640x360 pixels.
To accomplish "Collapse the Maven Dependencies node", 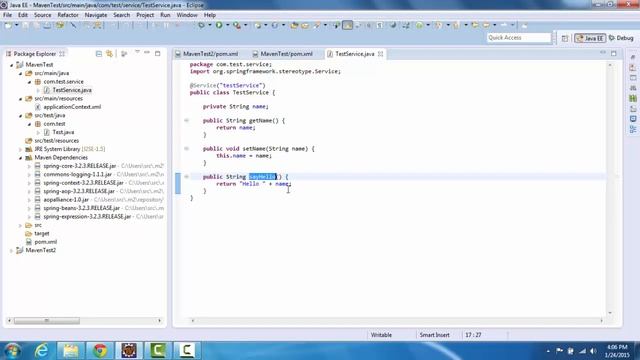I will coord(20,158).
